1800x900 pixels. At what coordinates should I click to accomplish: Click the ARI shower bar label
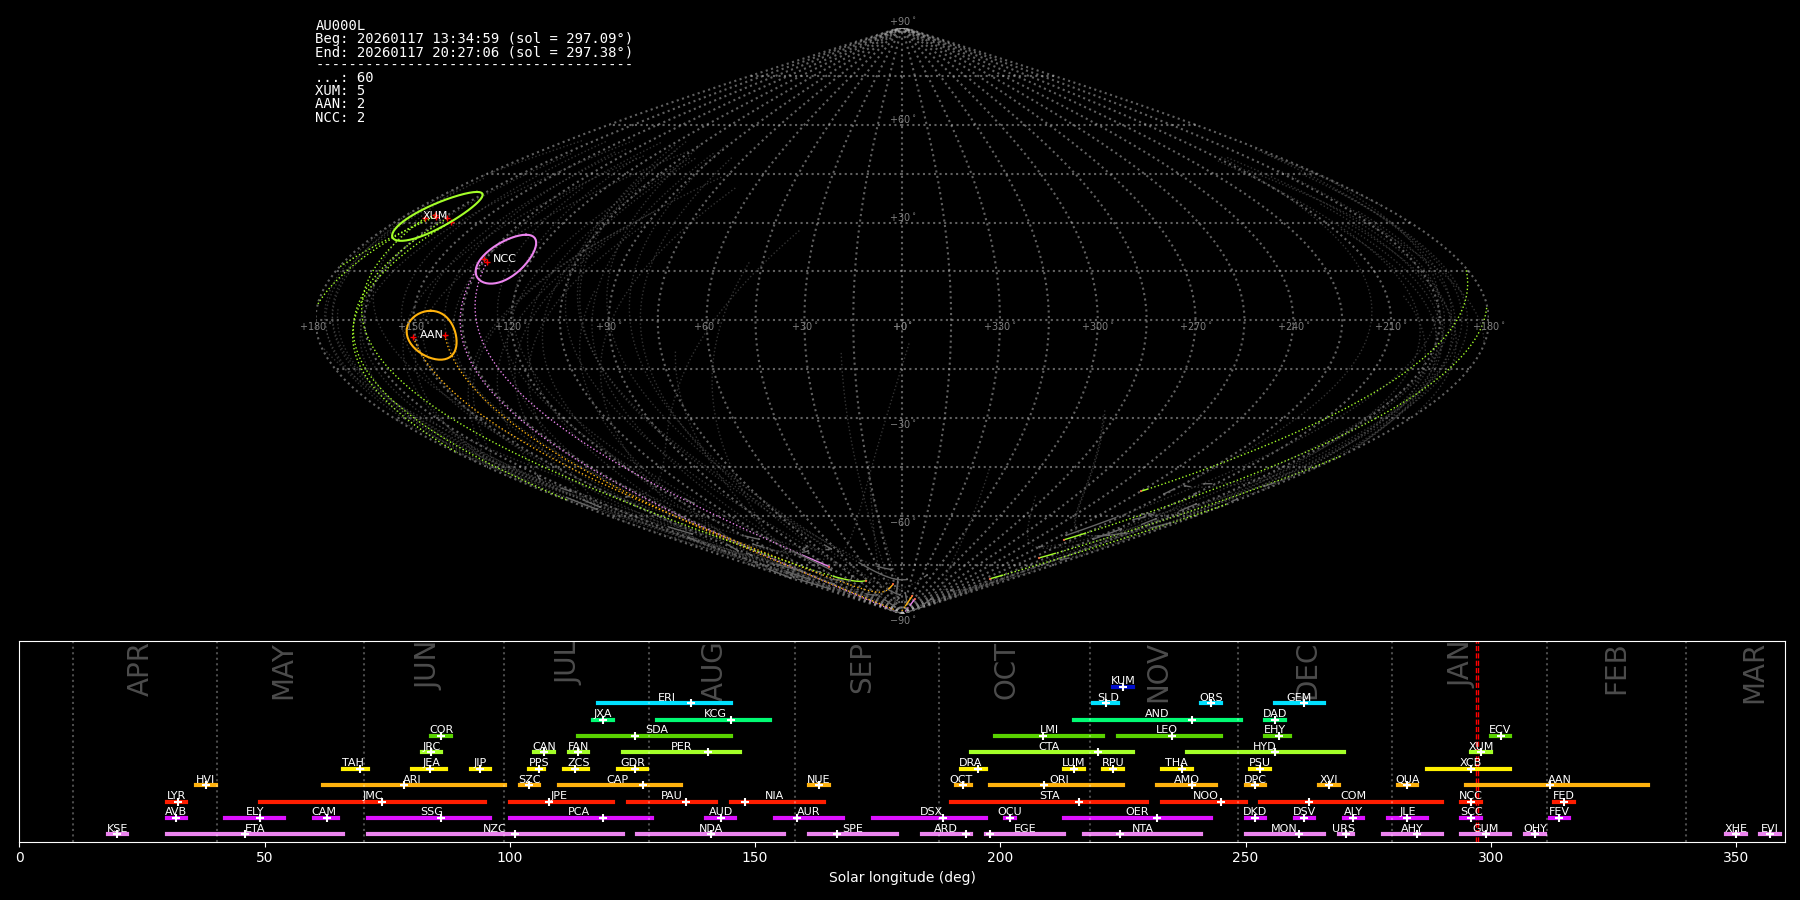click(x=412, y=780)
